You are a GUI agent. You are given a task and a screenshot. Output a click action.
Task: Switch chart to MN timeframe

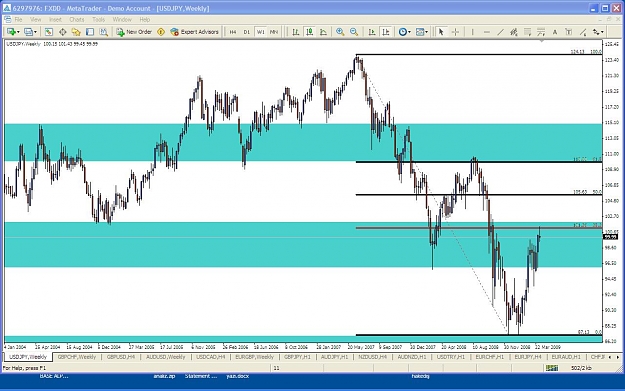(x=274, y=32)
